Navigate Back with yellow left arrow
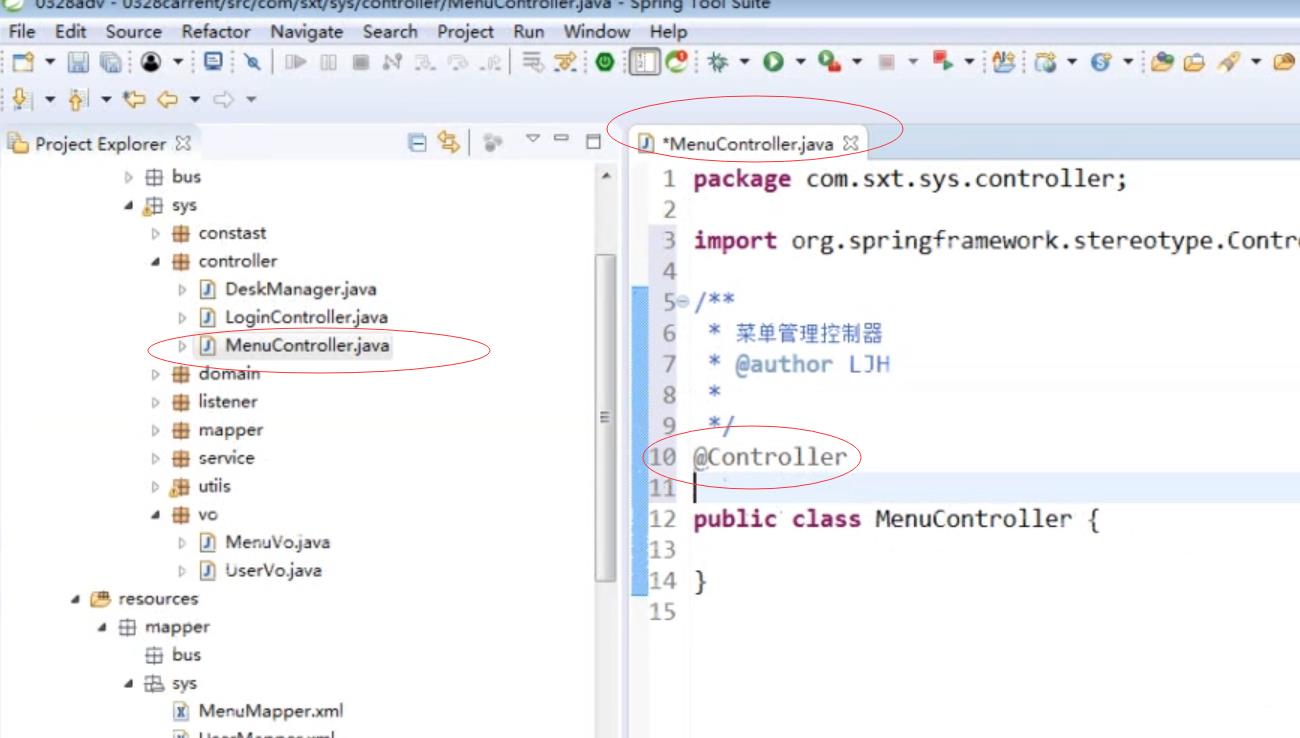 tap(167, 98)
